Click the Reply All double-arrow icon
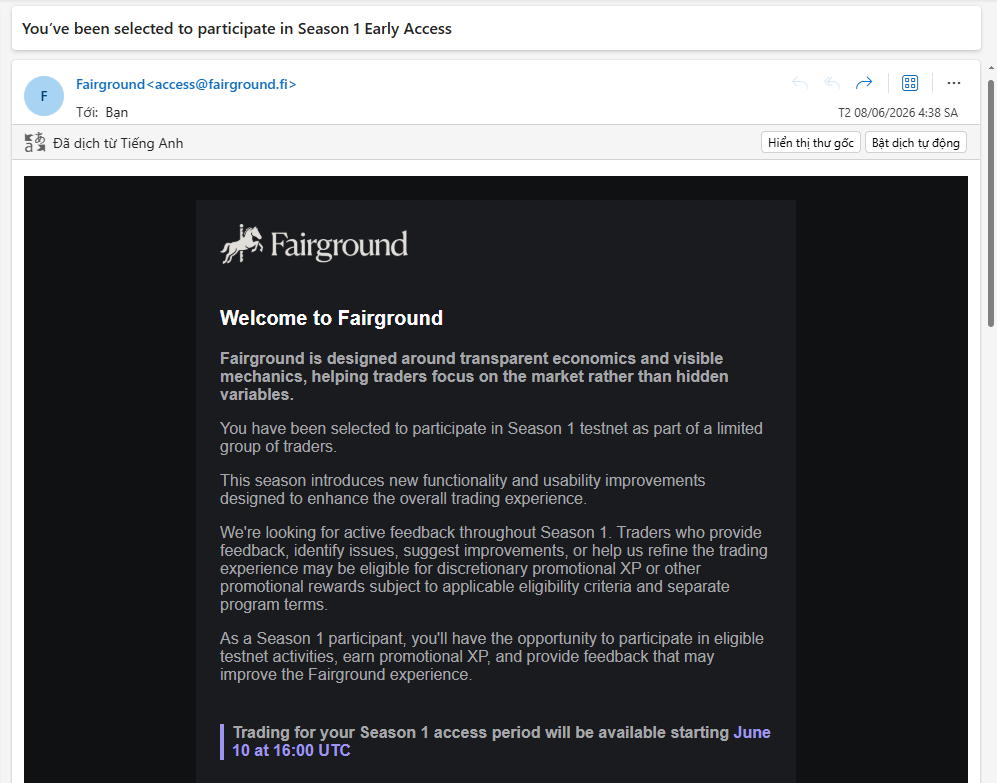997x783 pixels. 832,83
